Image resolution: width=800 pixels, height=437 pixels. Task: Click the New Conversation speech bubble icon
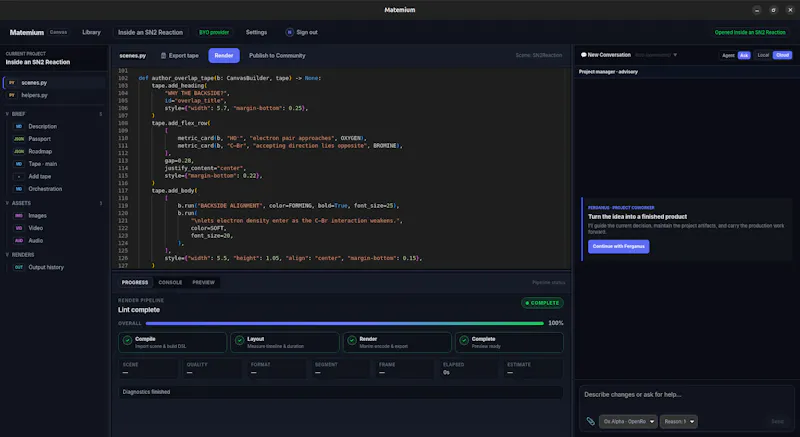584,55
